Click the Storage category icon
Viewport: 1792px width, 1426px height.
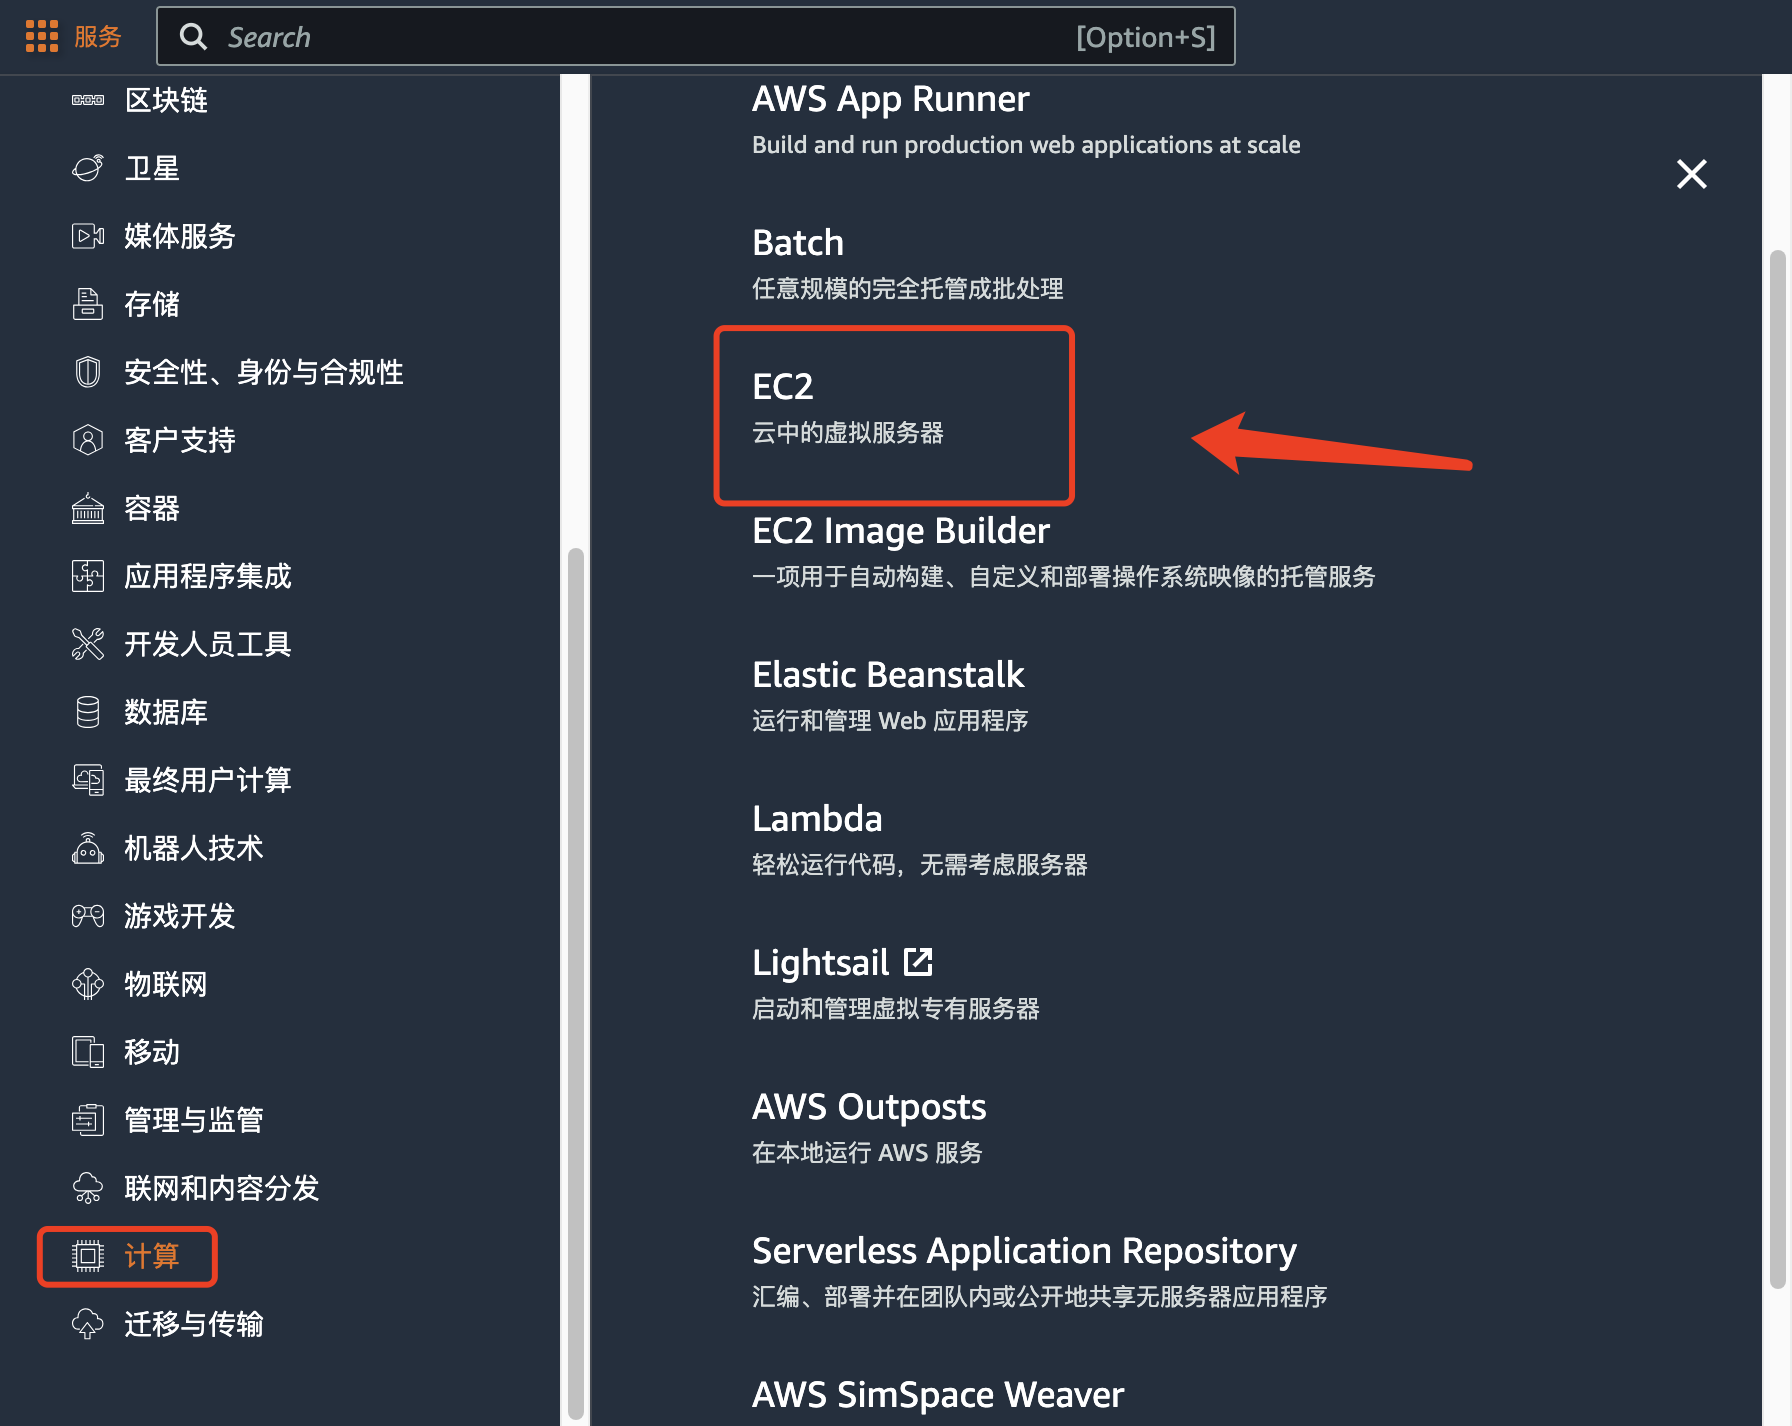pos(88,304)
